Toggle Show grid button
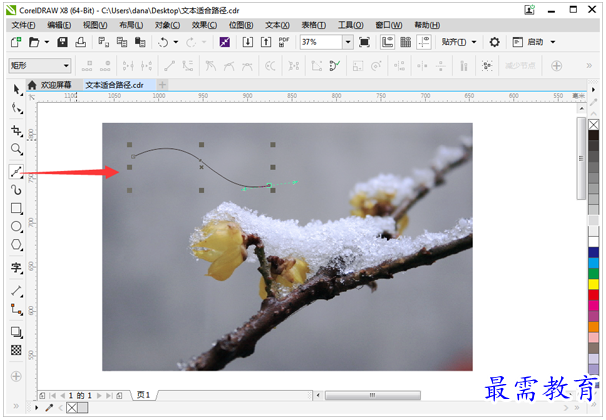This screenshot has width=606, height=420. coord(405,42)
